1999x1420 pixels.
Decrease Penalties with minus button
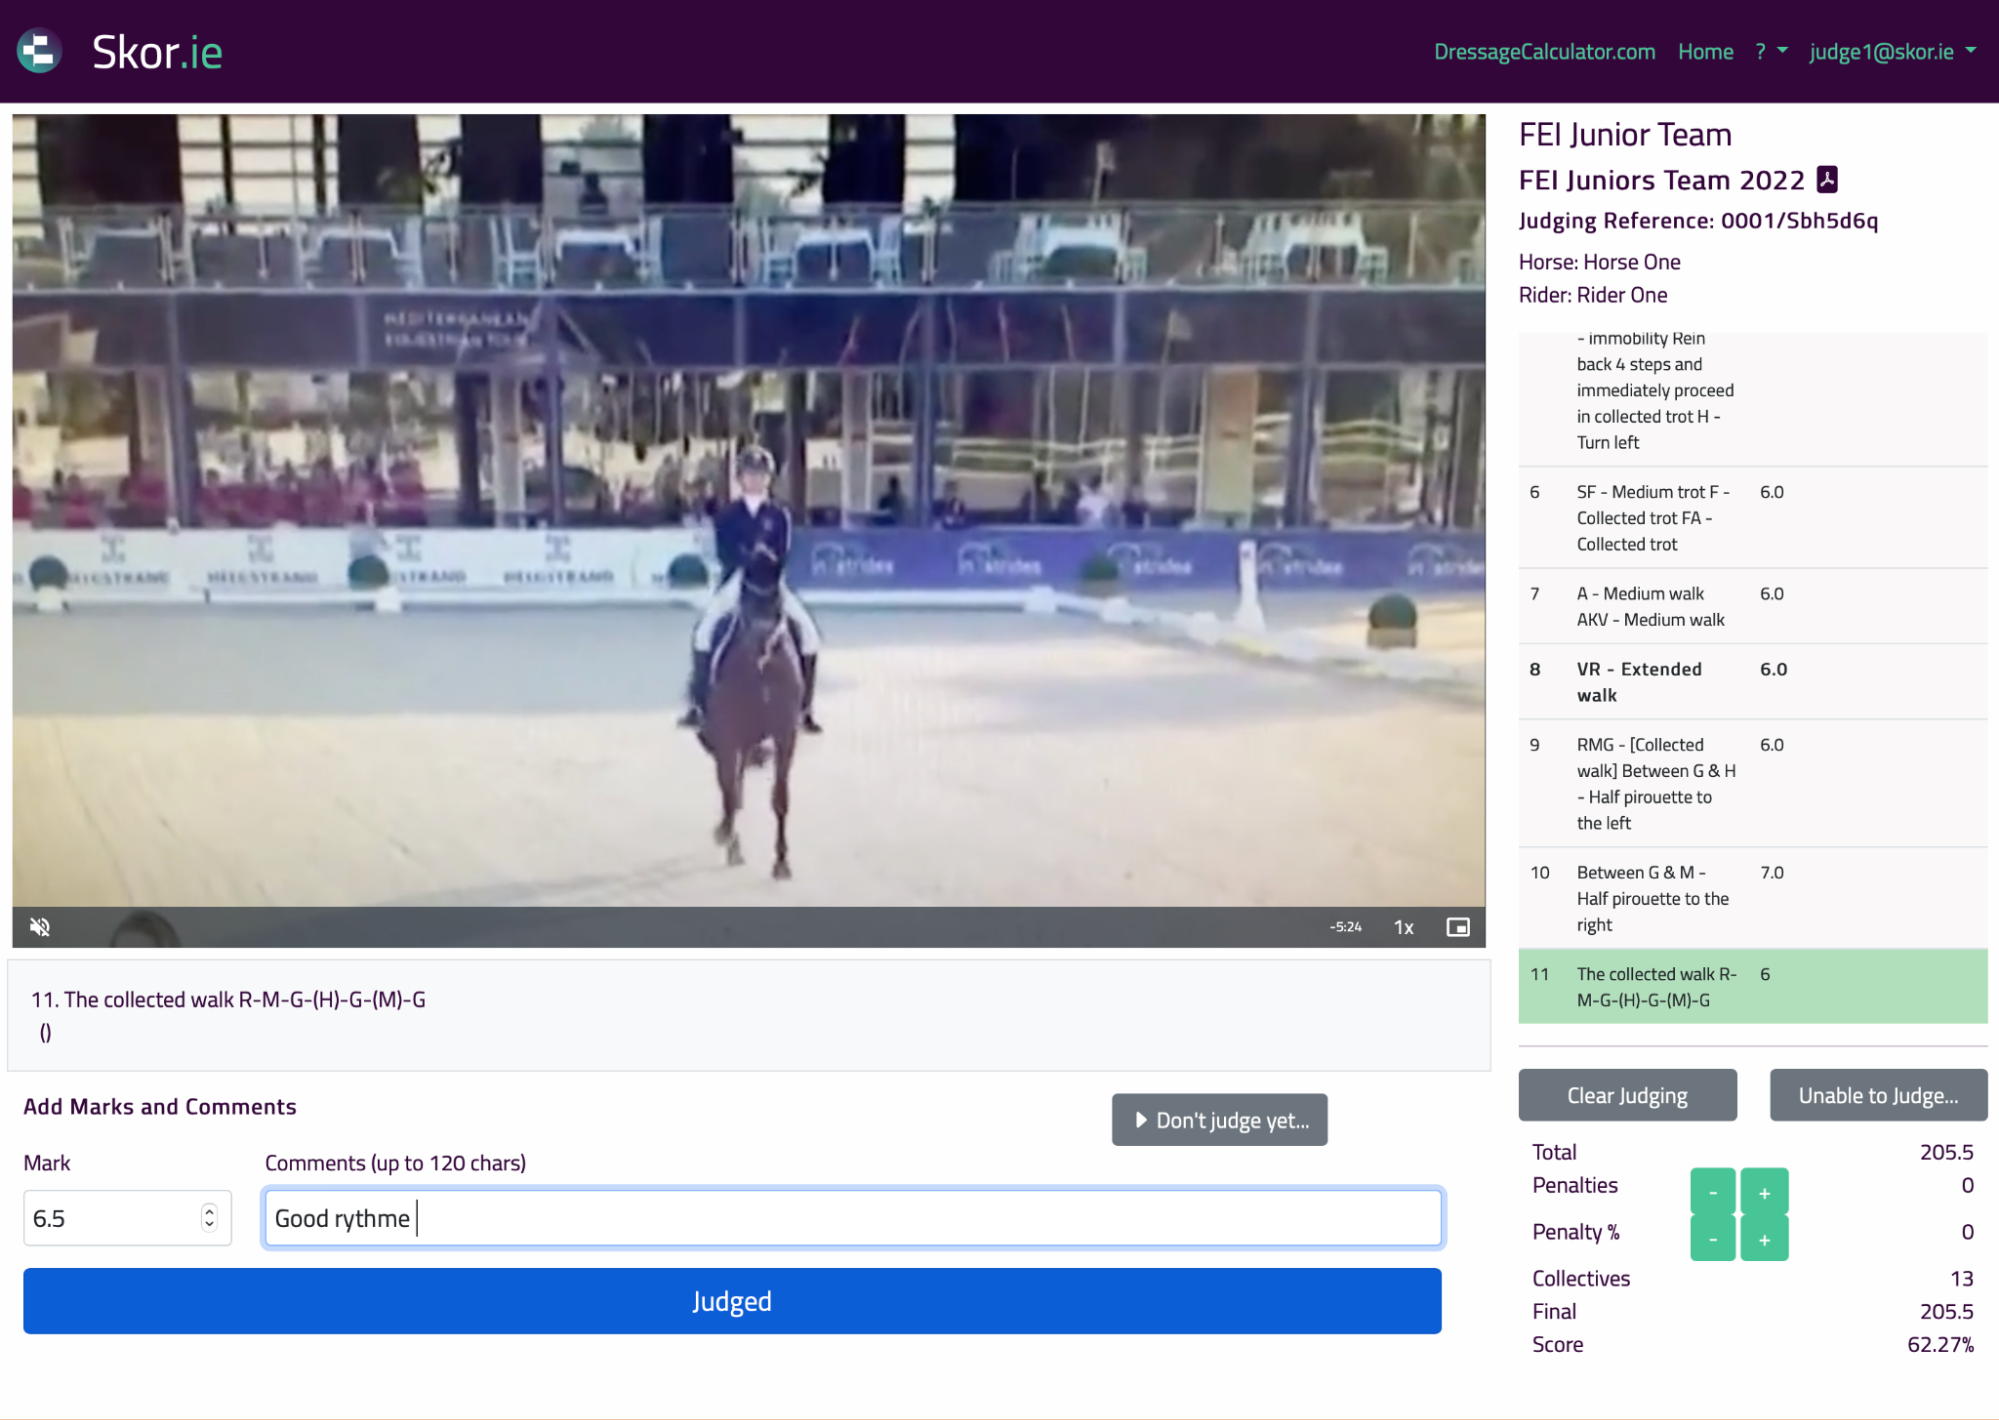[1712, 1192]
